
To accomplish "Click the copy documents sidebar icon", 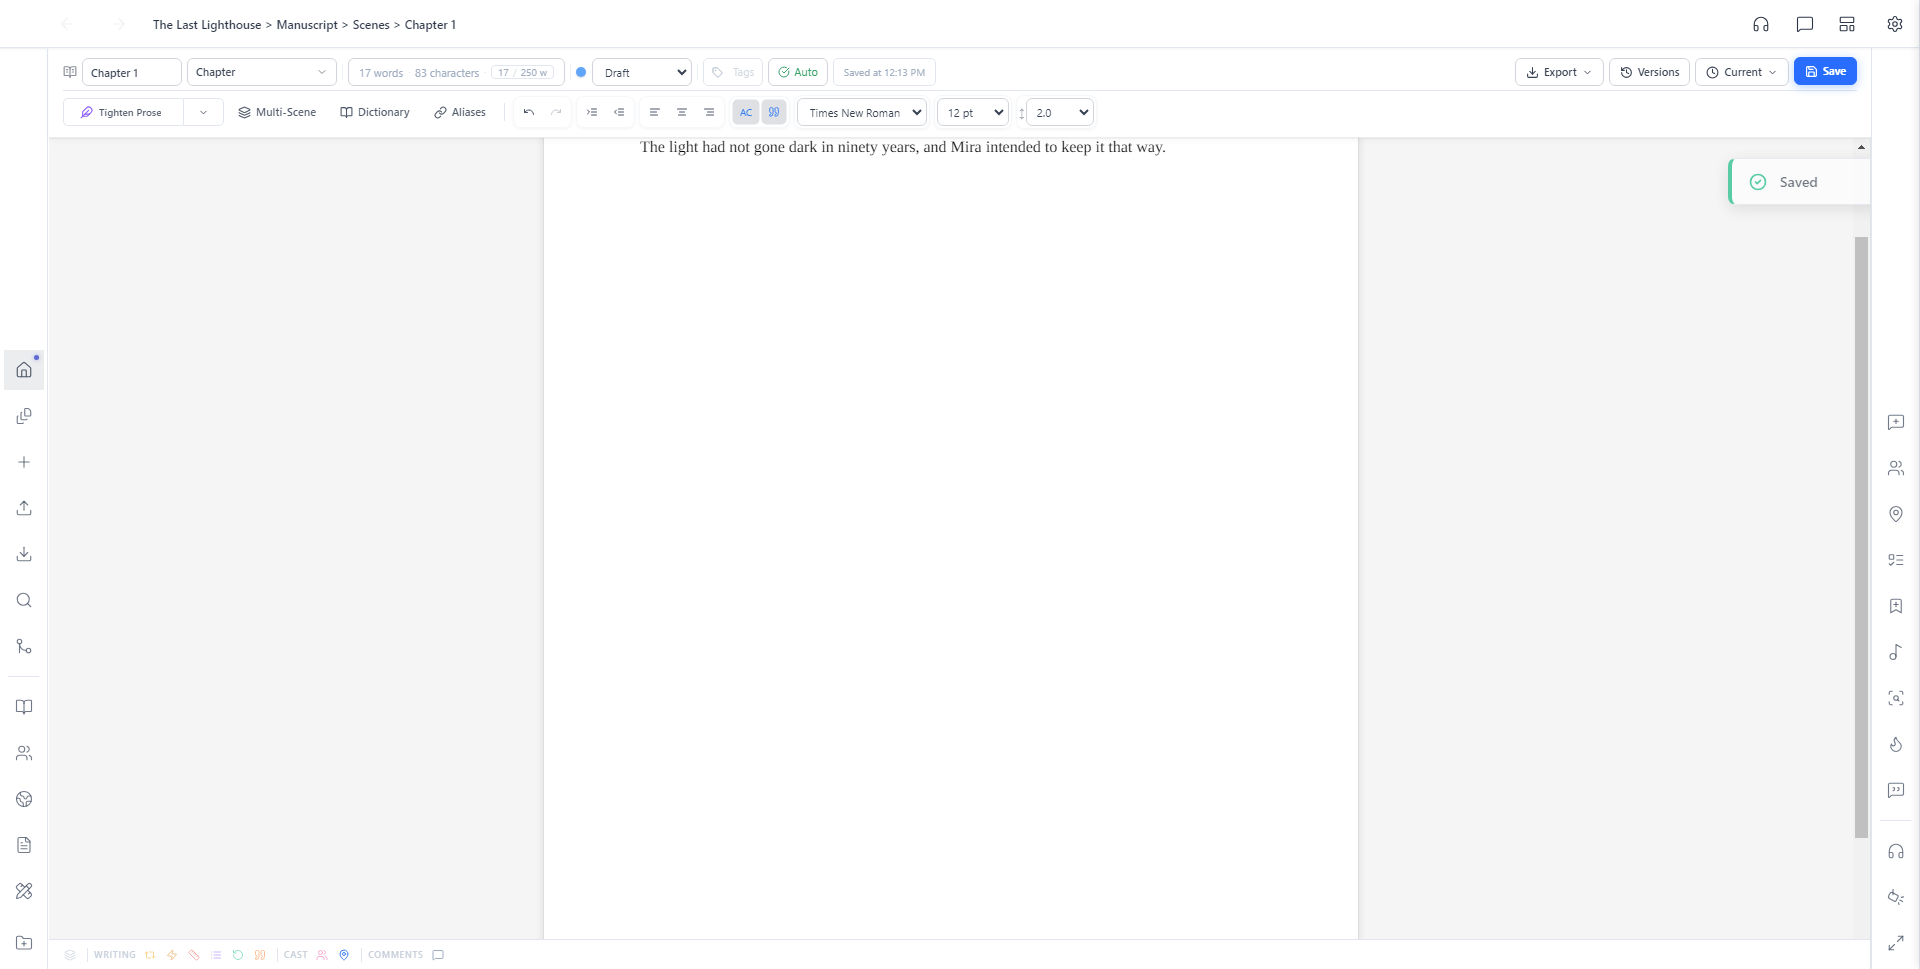I will [24, 416].
